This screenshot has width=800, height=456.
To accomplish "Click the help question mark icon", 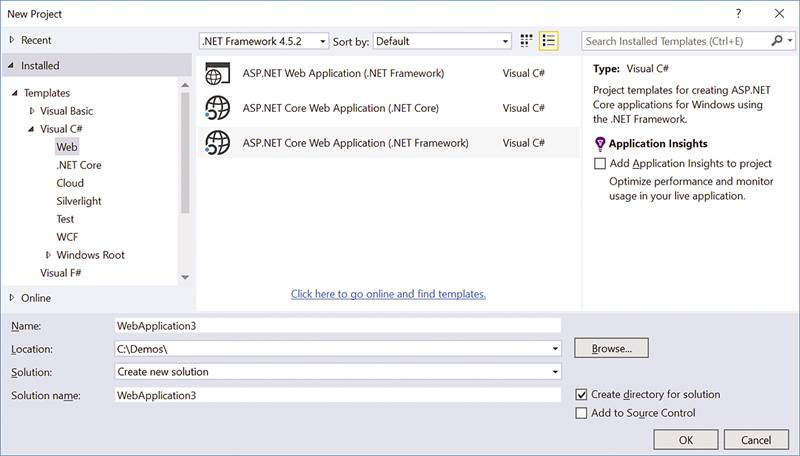I will [x=739, y=13].
